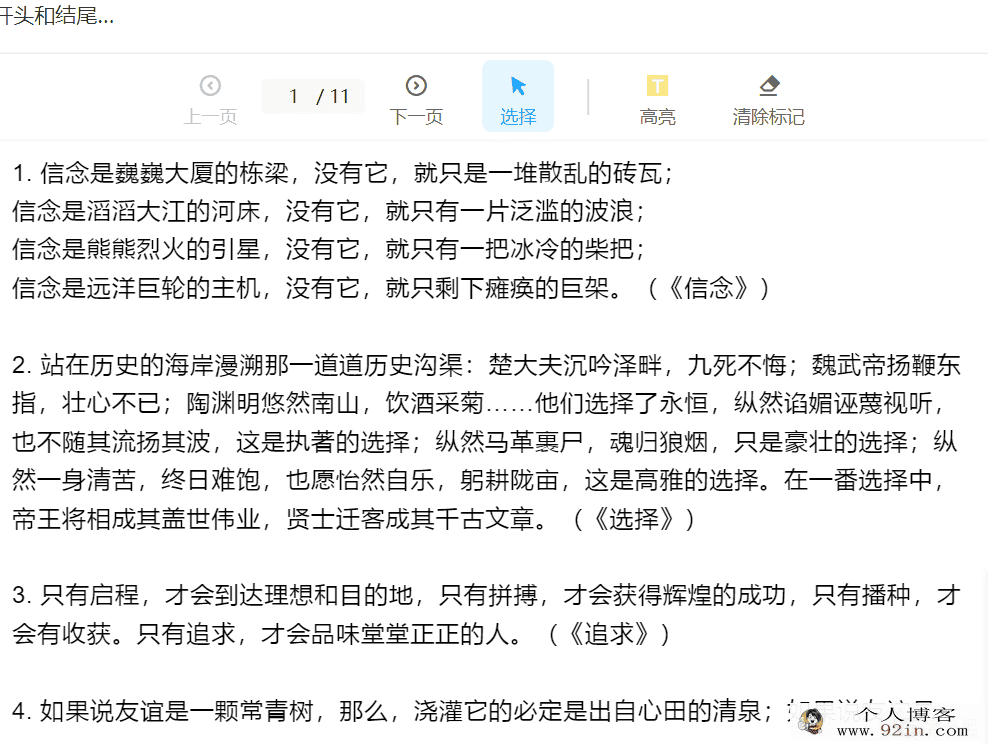Enable the 高亮 highlight tool
Viewport: 988px width, 744px height.
tap(657, 100)
